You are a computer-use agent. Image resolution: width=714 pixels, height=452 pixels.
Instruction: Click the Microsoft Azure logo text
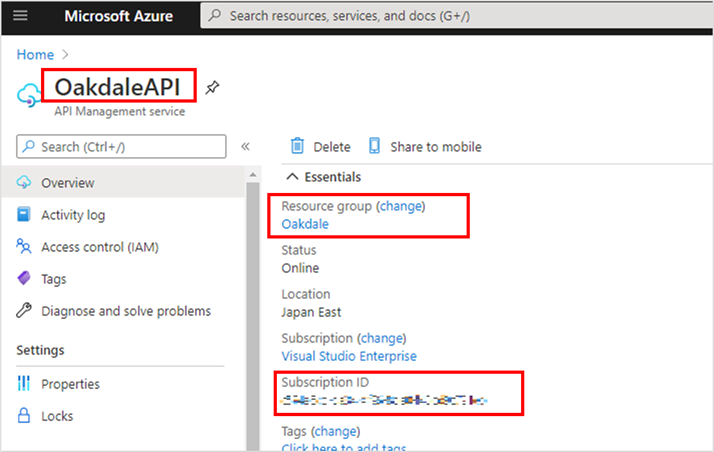point(118,16)
